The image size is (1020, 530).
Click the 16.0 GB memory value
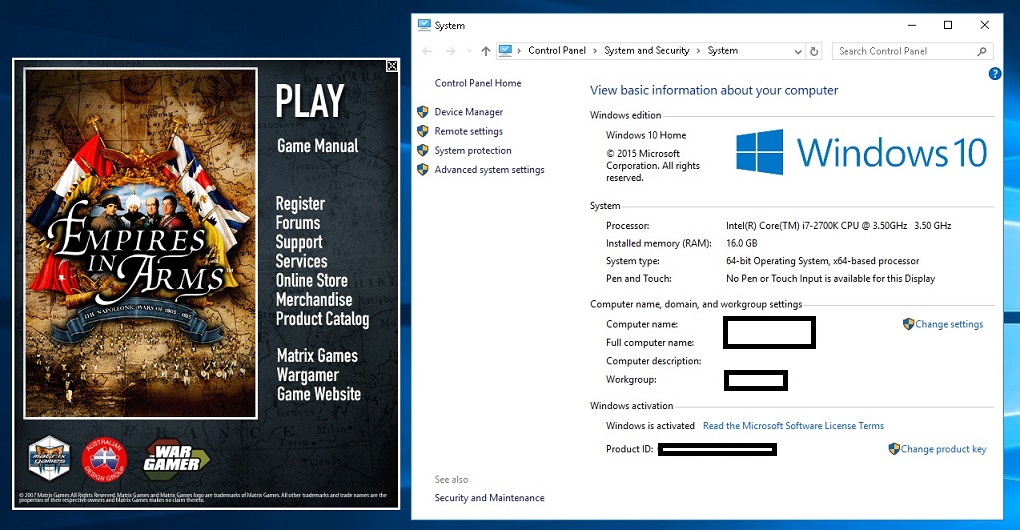742,243
